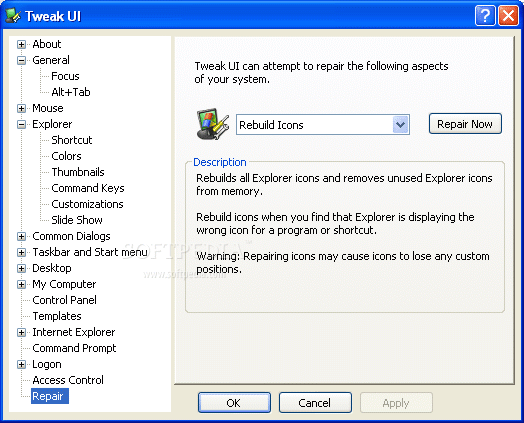Select Mouse in the tree
The height and width of the screenshot is (423, 524).
[48, 108]
